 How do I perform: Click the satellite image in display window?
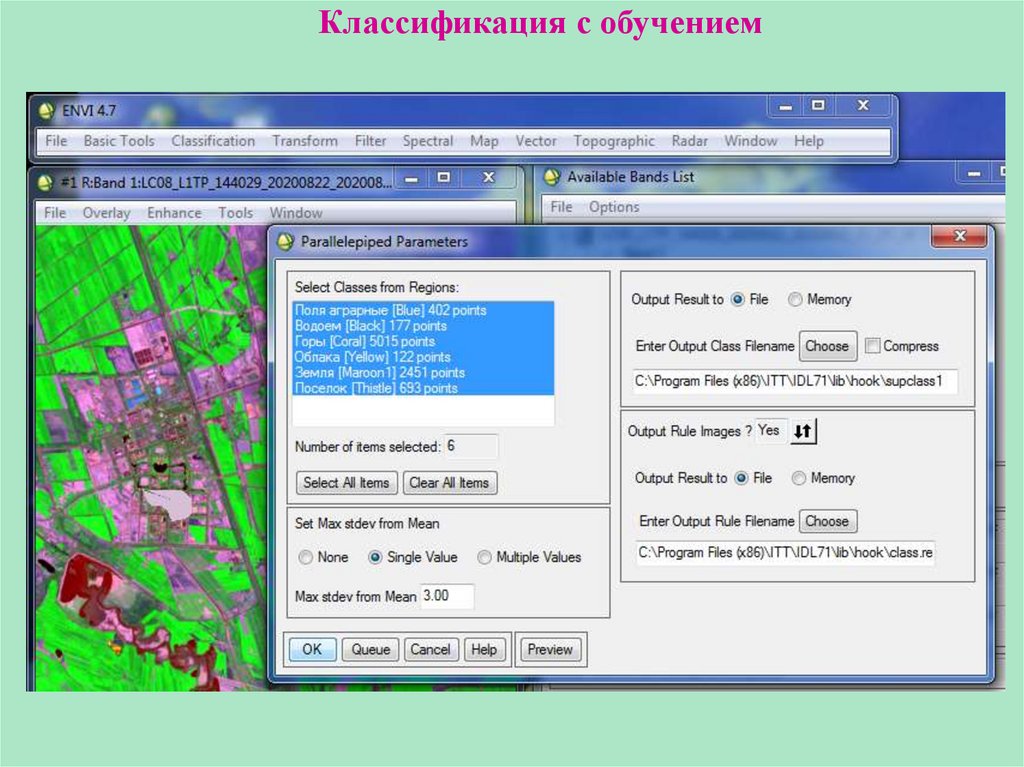click(152, 457)
